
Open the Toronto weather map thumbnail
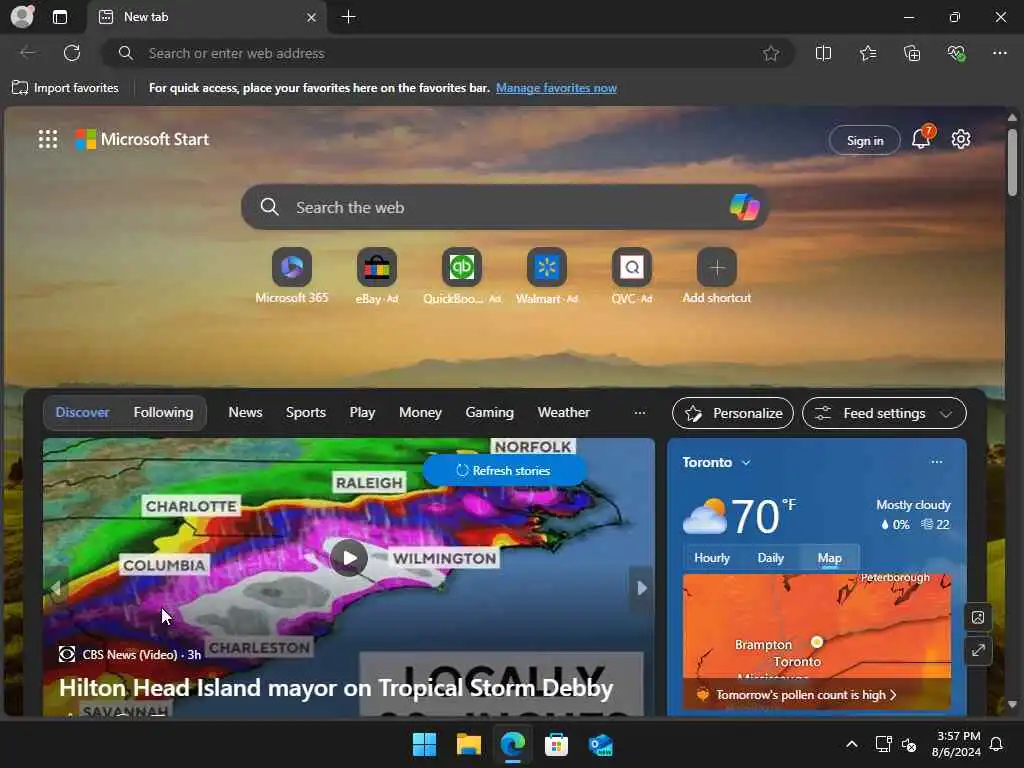(816, 640)
